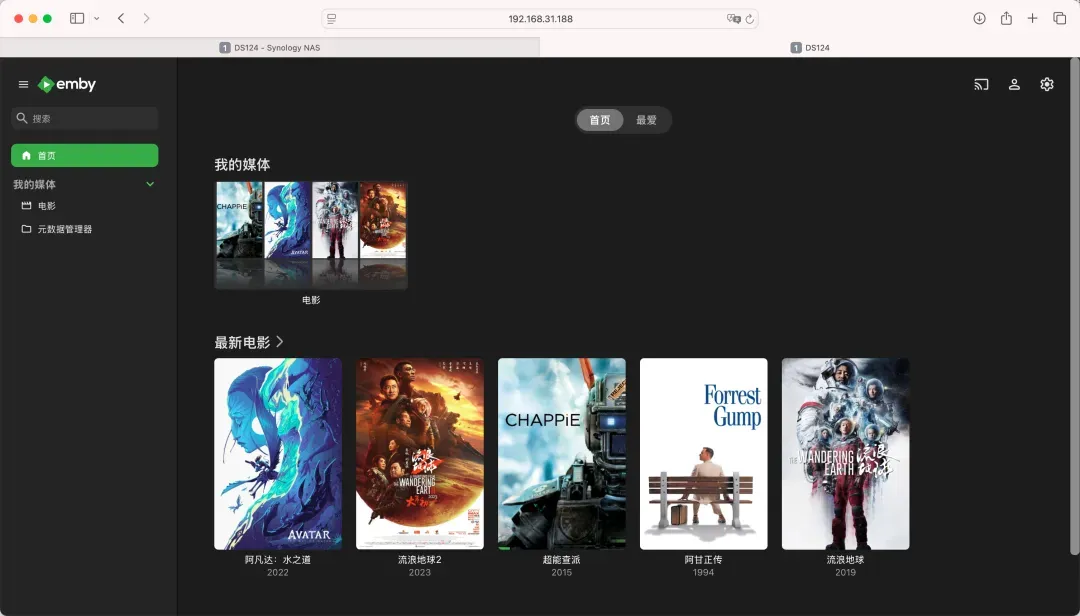
Task: Click the year 1994 under 阿甘正传
Action: tap(703, 573)
